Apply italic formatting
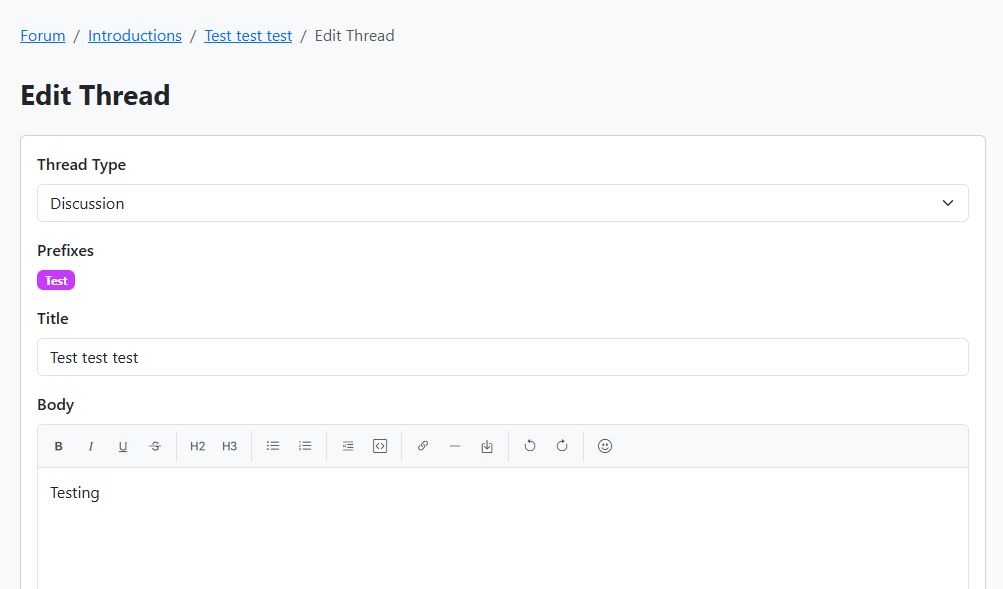This screenshot has height=589, width=1003. click(91, 445)
